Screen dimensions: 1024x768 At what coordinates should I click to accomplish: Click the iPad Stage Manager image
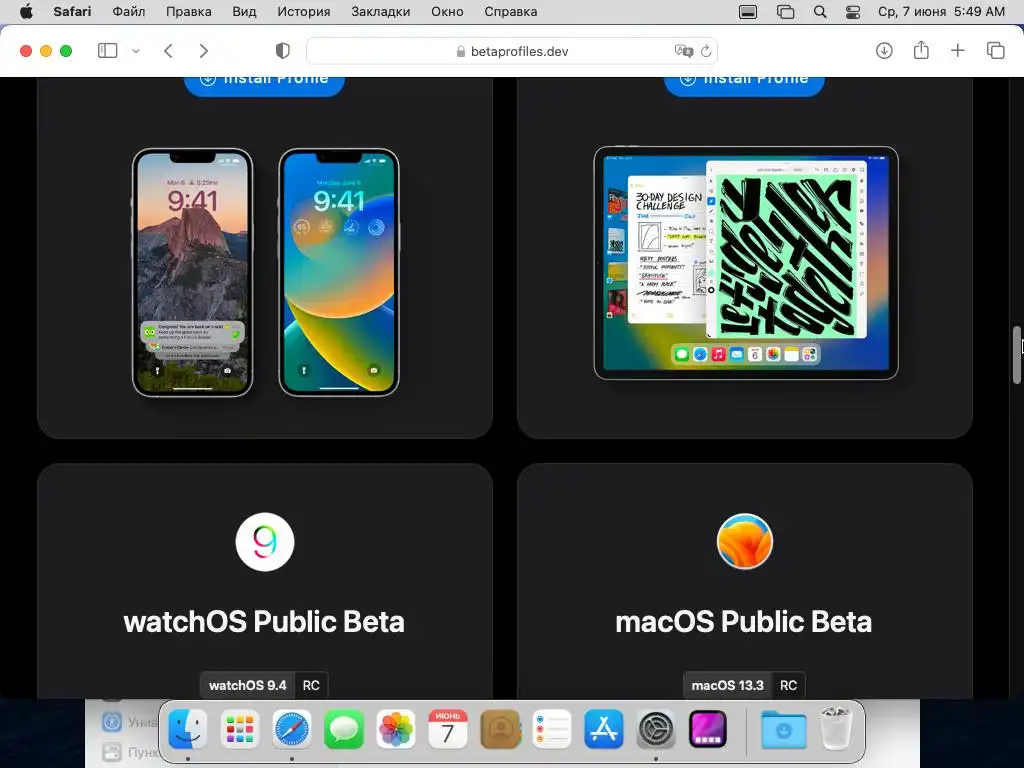(x=746, y=263)
